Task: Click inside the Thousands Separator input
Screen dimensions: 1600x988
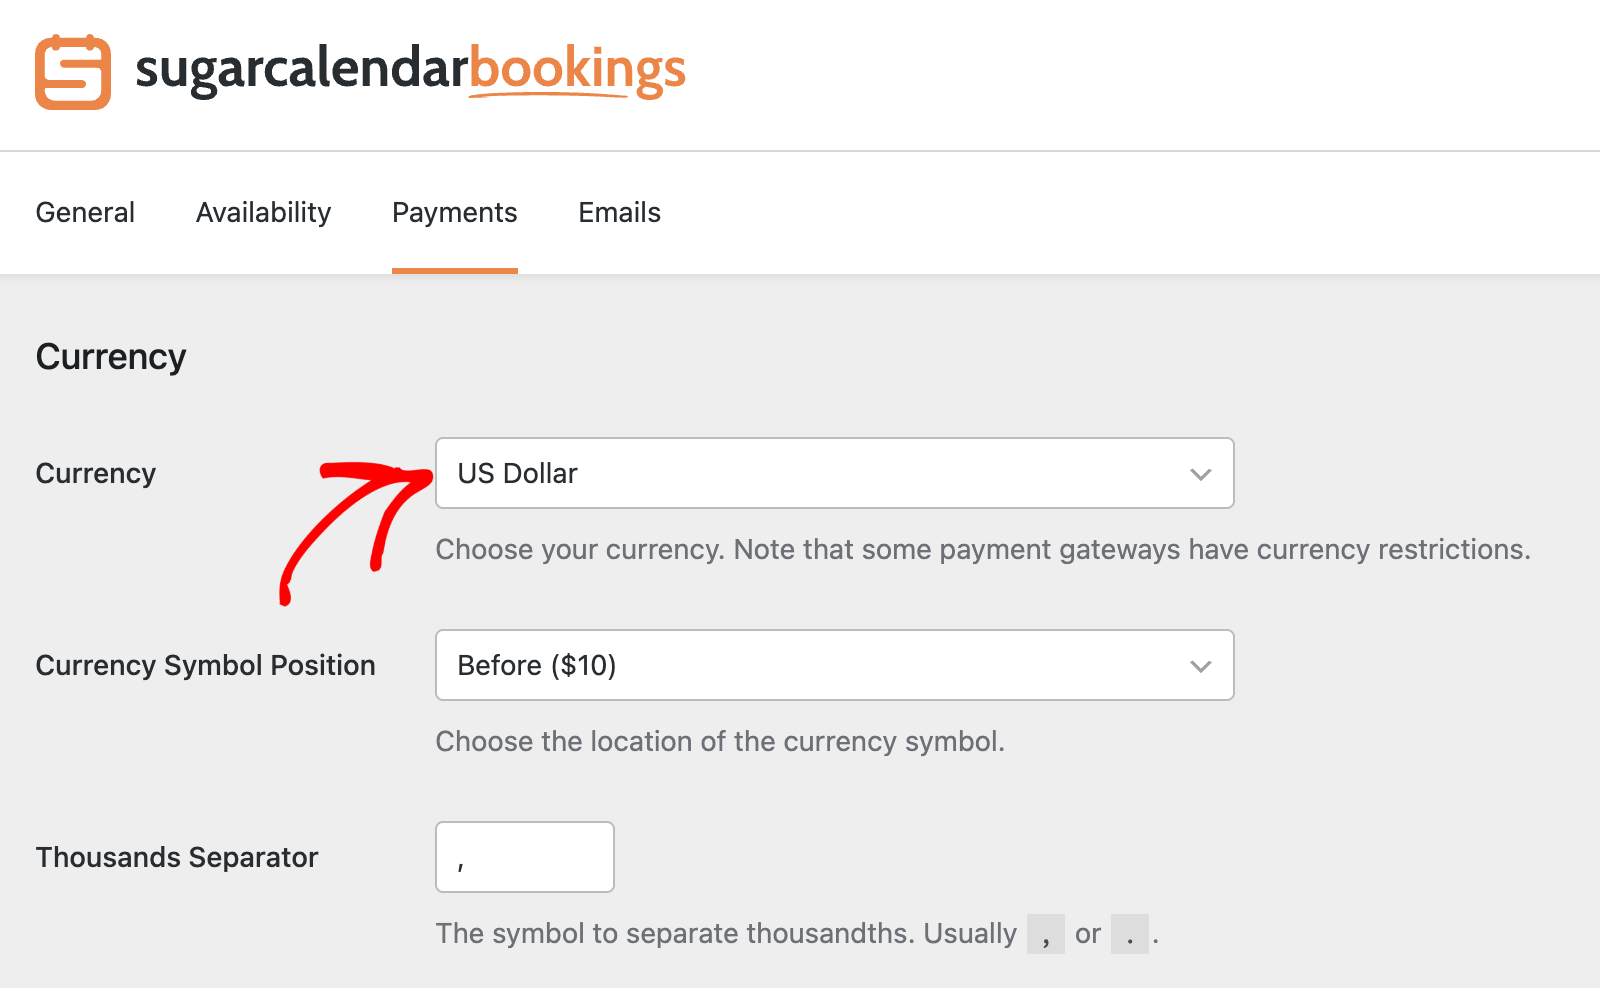Action: 524,856
